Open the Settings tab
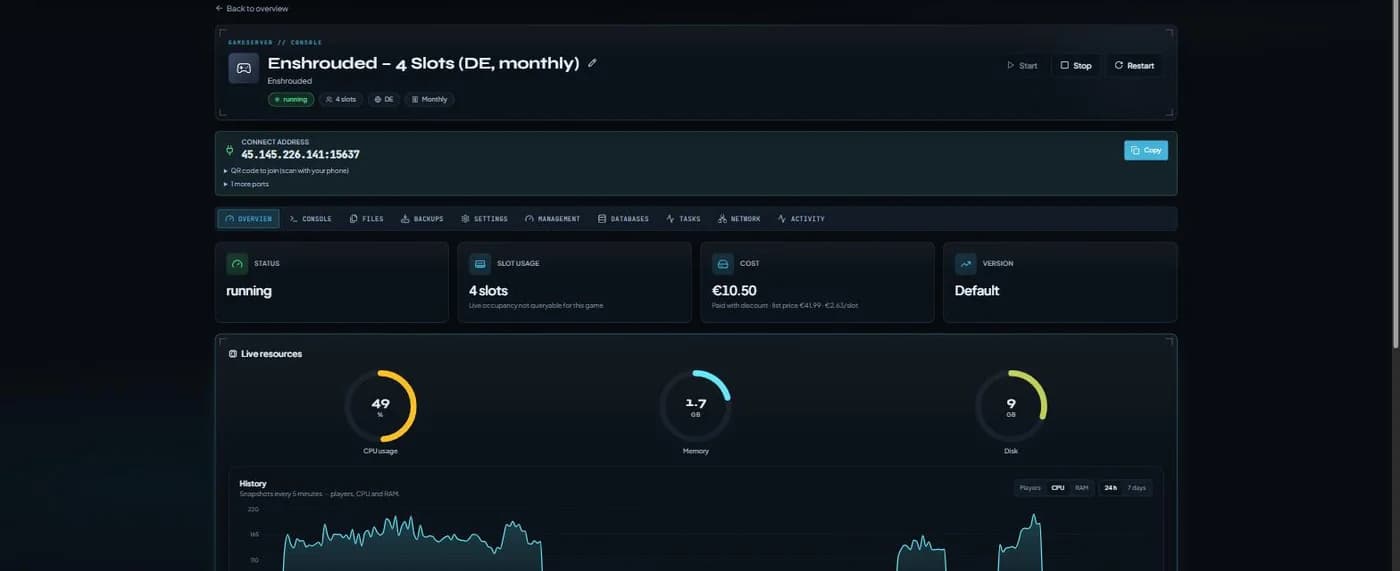1400x571 pixels. coord(485,219)
